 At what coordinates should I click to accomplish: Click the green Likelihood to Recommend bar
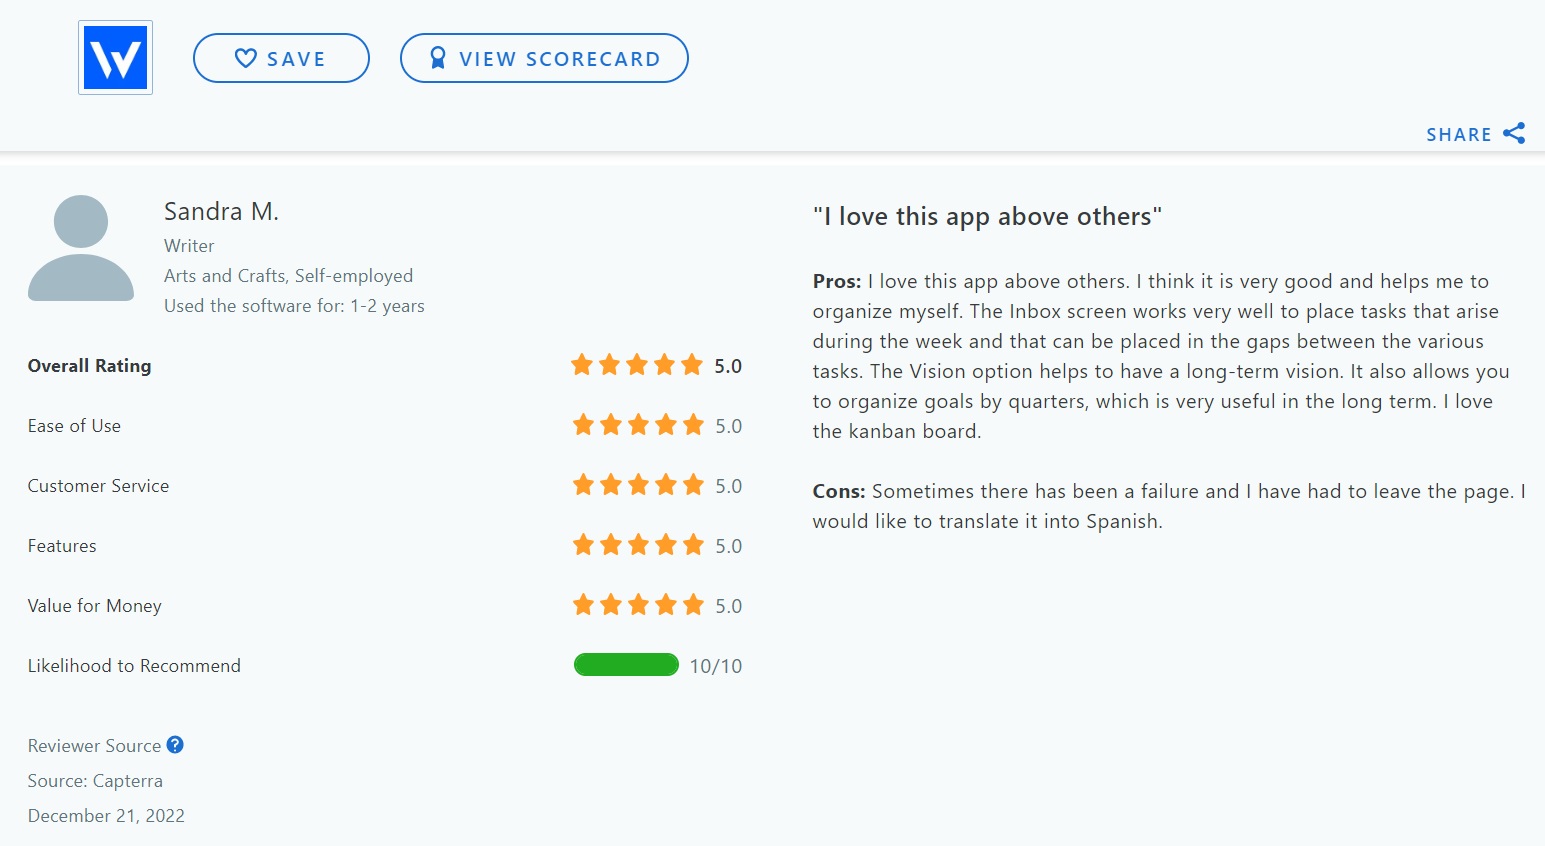[x=626, y=665]
